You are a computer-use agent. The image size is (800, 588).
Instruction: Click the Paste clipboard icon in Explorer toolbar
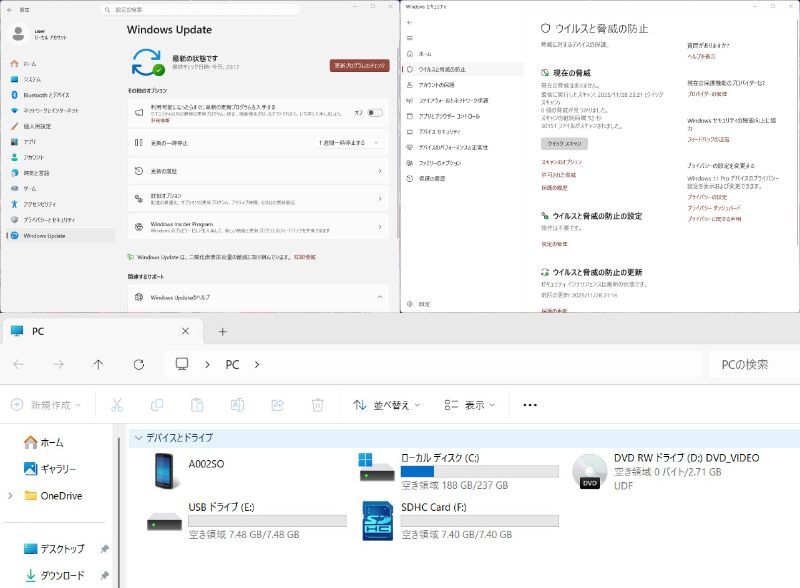point(197,405)
